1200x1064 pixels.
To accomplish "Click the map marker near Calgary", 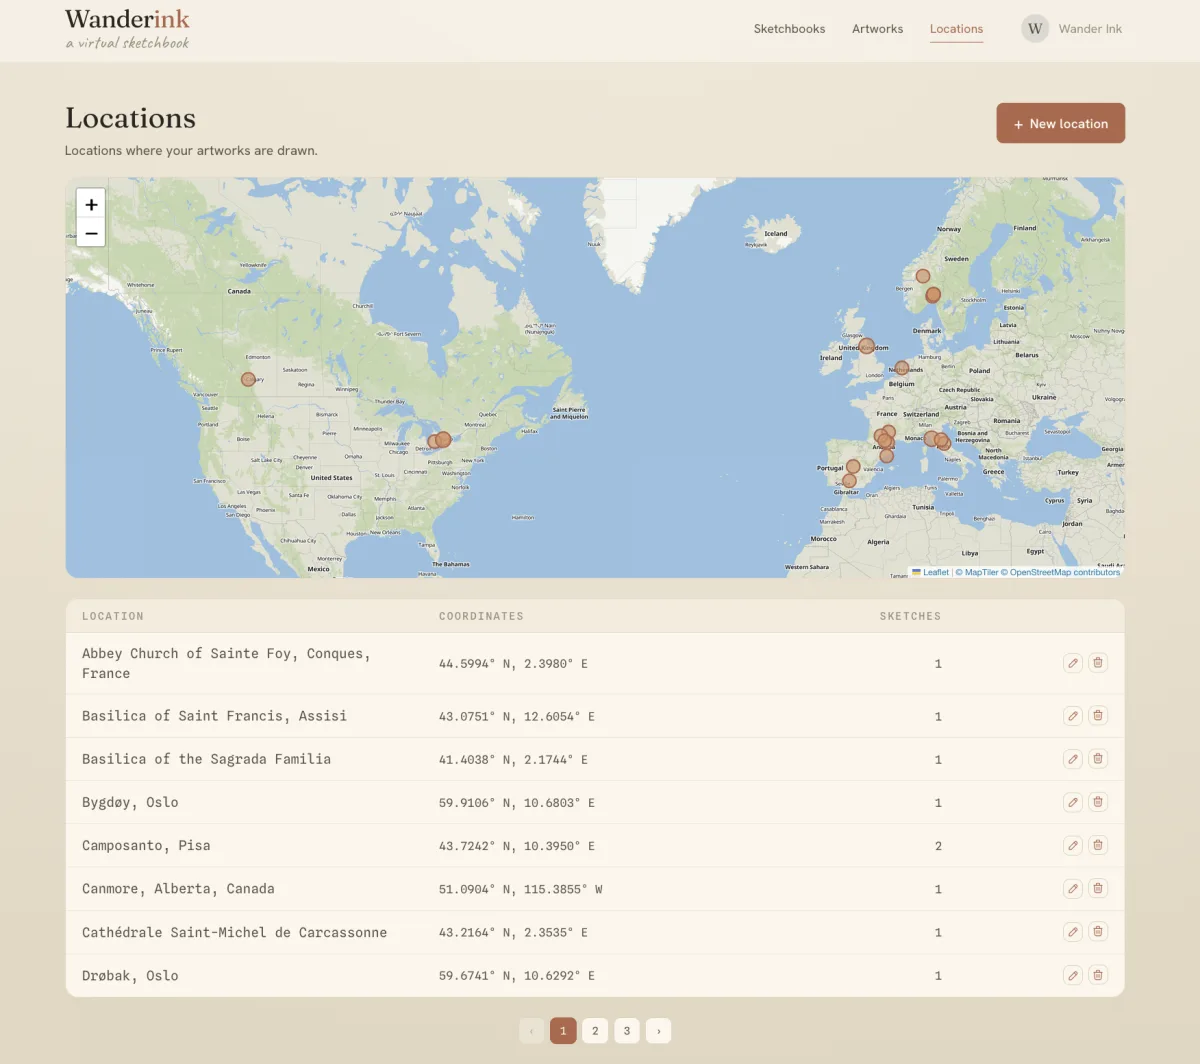I will point(248,379).
